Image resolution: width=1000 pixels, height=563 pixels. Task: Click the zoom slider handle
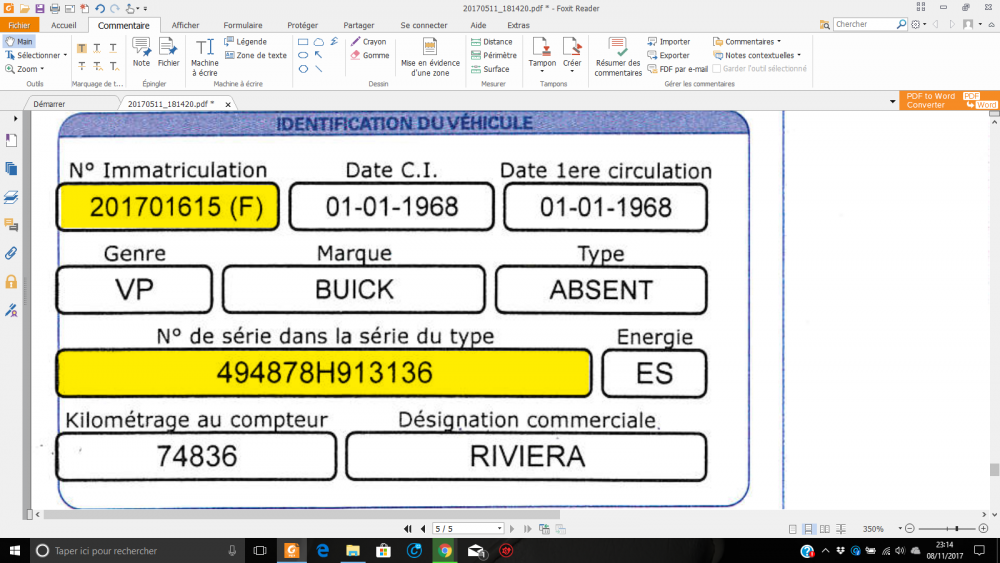[x=957, y=529]
